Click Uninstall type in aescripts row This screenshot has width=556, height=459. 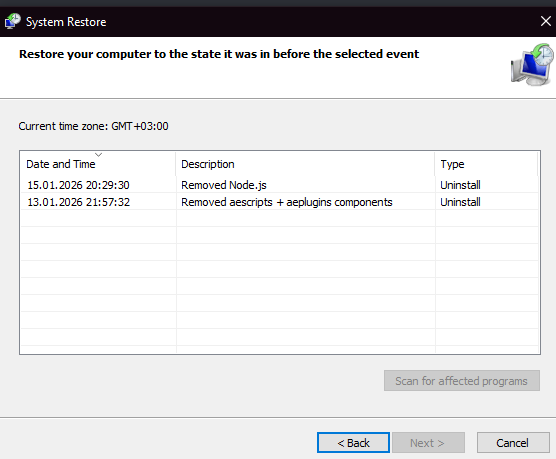(x=460, y=202)
